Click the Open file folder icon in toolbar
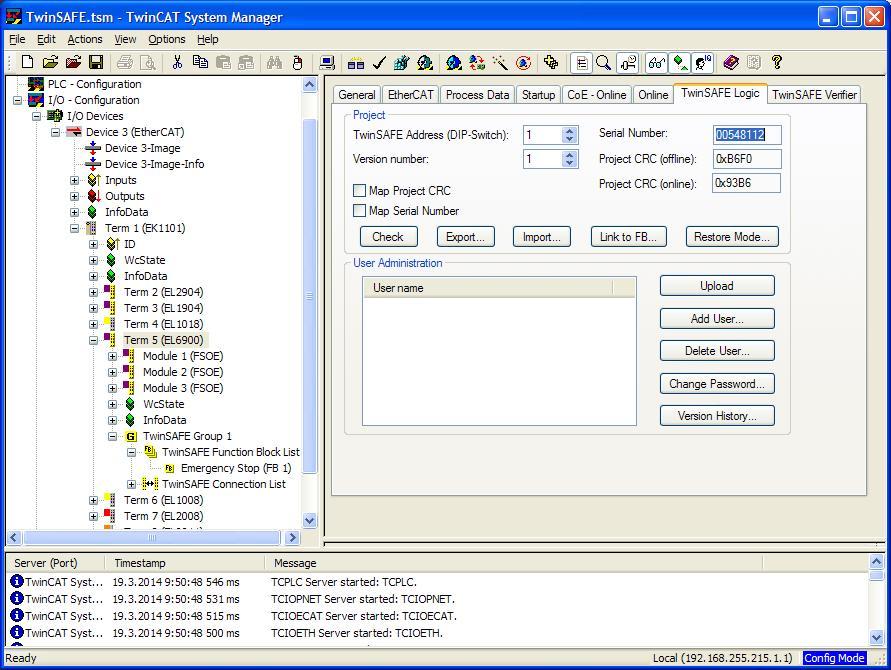The width and height of the screenshot is (891, 670). (x=50, y=63)
